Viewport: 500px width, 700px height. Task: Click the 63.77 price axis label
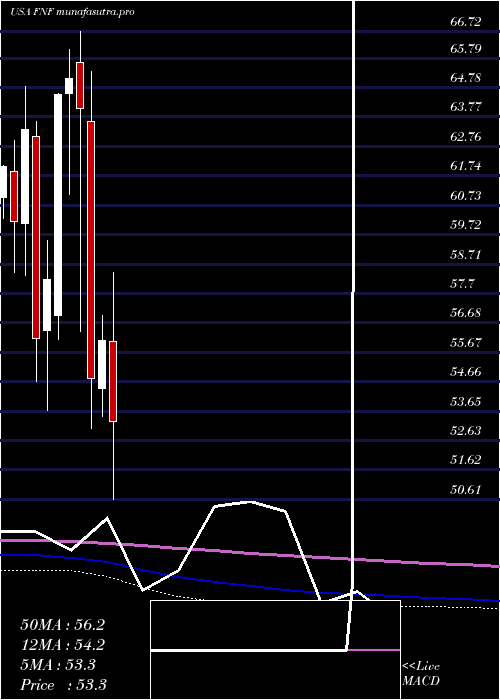pos(466,107)
